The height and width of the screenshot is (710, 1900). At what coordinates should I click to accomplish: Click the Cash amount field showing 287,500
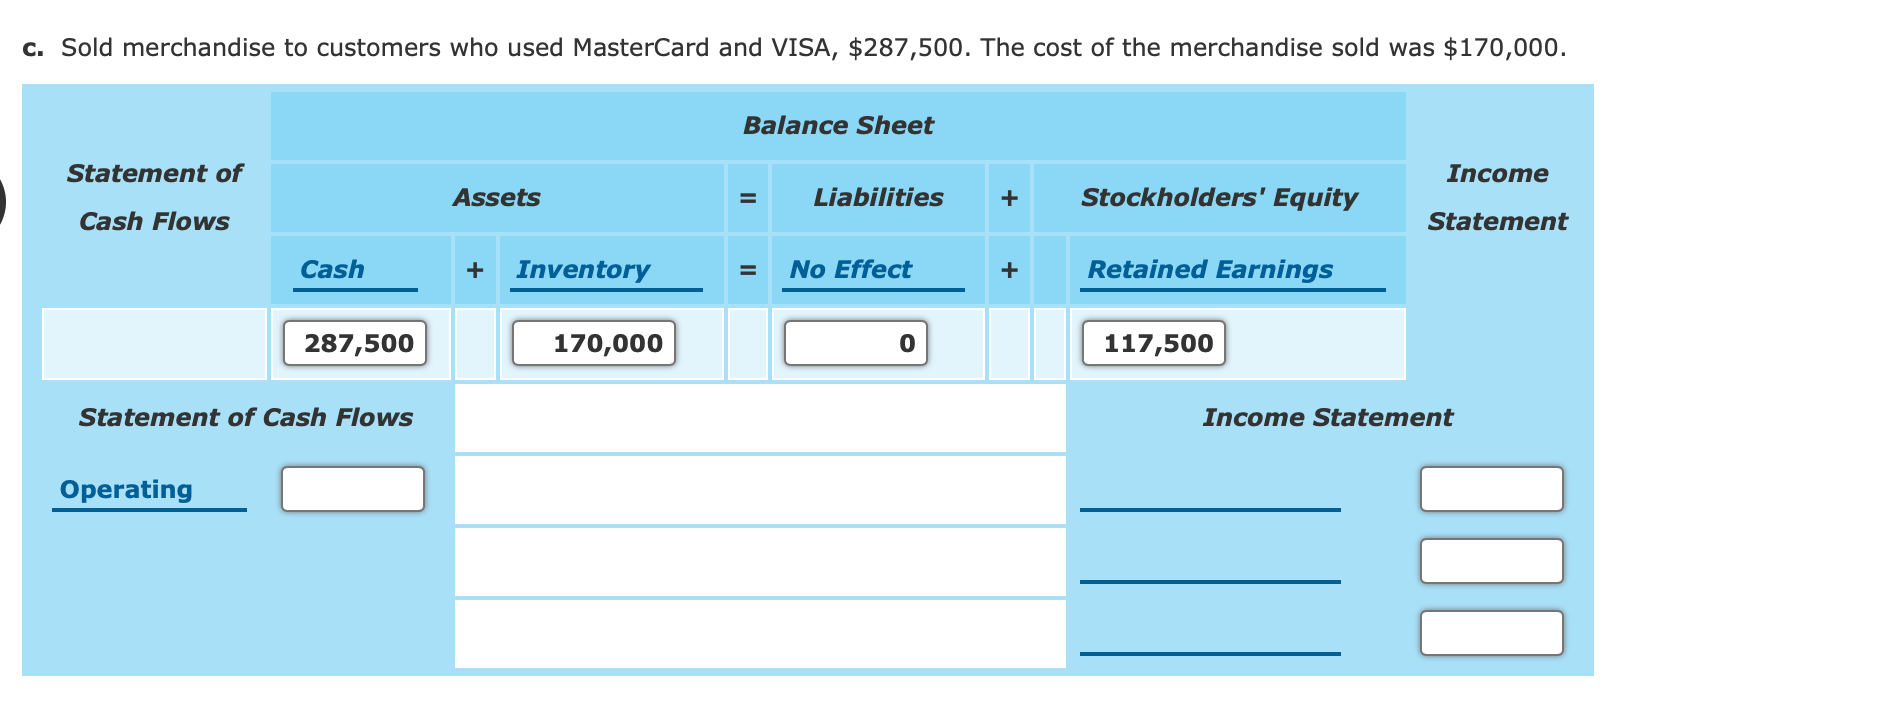pyautogui.click(x=354, y=343)
